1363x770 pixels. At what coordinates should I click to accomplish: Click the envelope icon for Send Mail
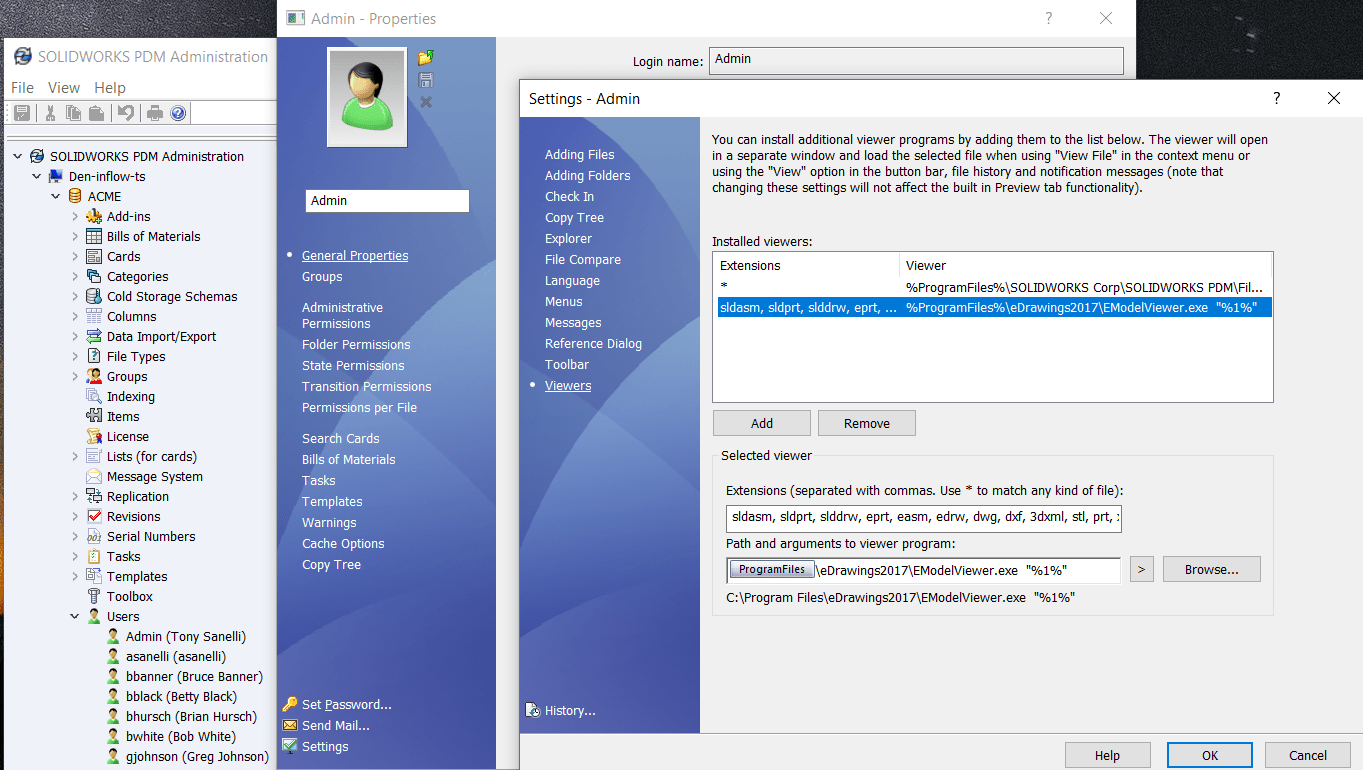click(290, 725)
